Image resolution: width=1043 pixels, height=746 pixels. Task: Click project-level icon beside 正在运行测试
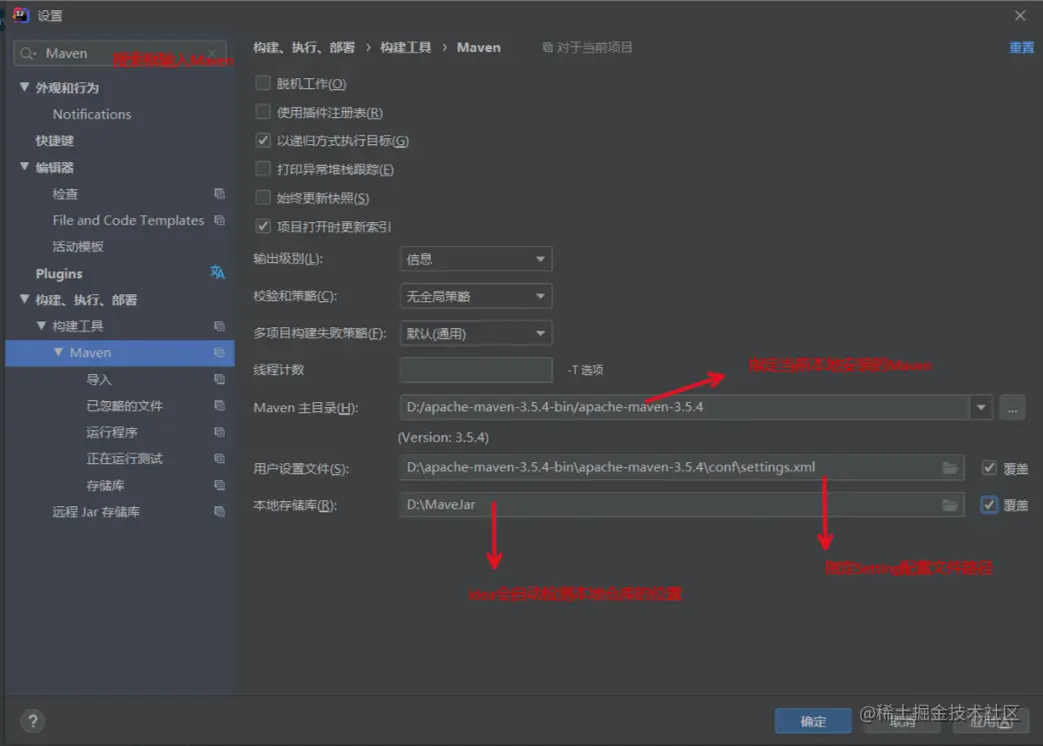click(x=220, y=458)
